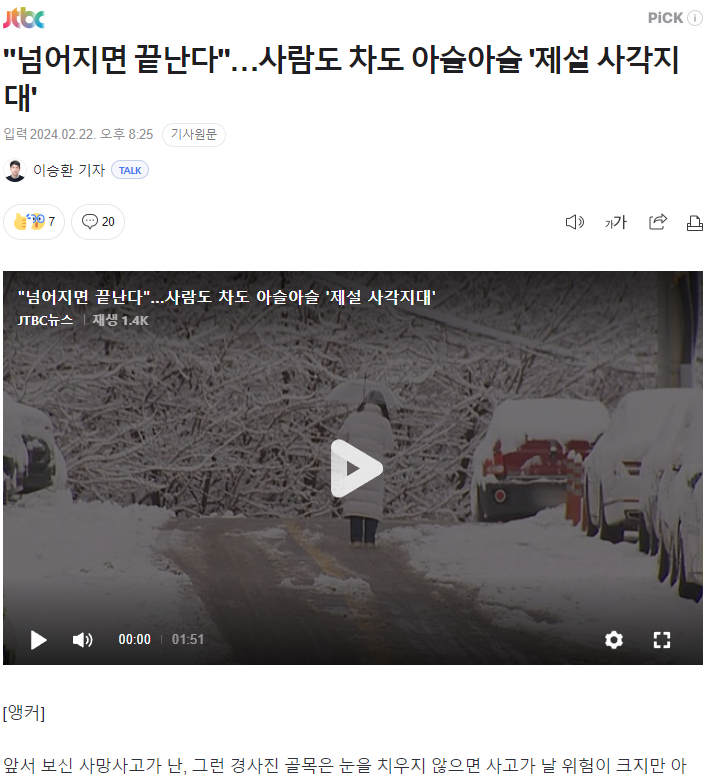Viewport: 712px width, 778px height.
Task: Play video with large center button
Action: [356, 468]
